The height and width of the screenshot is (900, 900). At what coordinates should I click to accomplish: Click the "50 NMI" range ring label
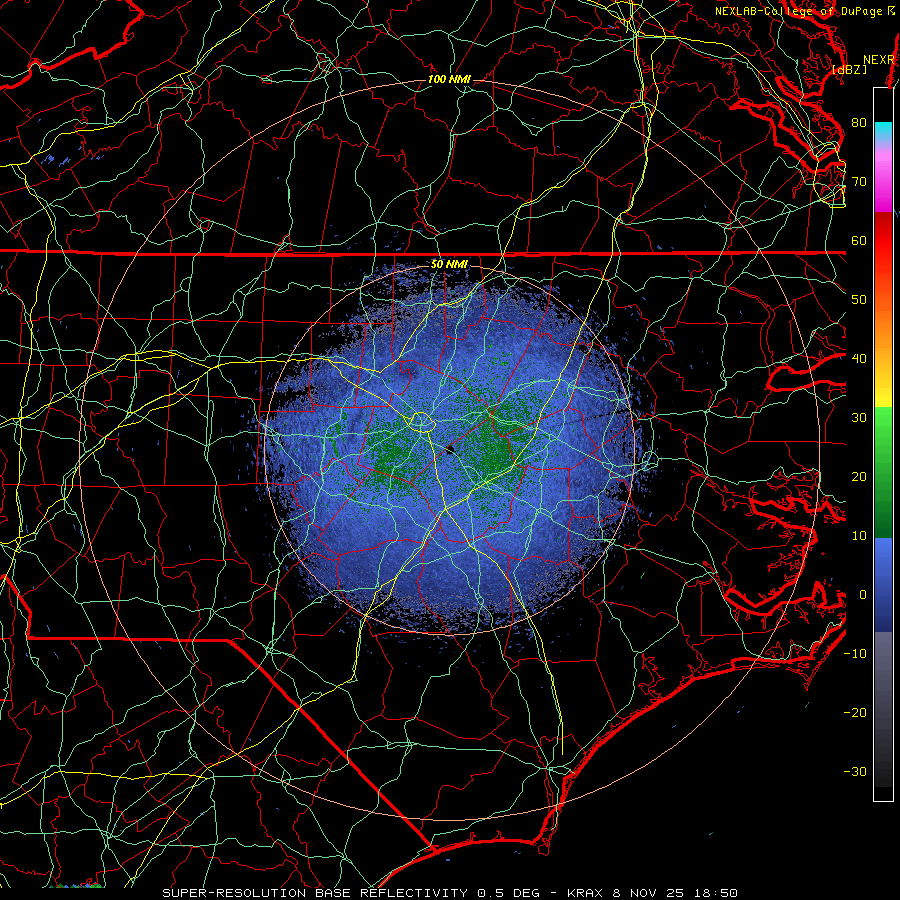[x=449, y=264]
